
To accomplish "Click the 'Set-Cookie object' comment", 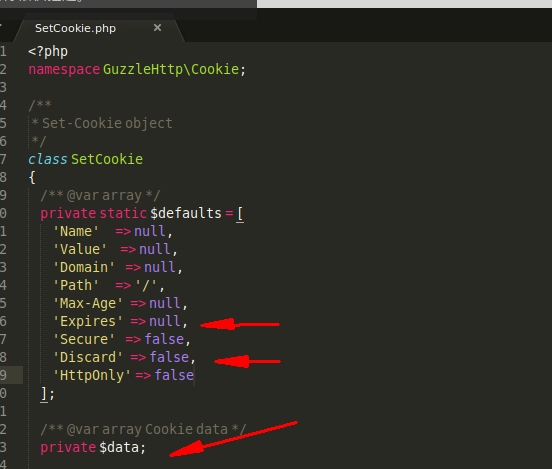I will coord(107,123).
